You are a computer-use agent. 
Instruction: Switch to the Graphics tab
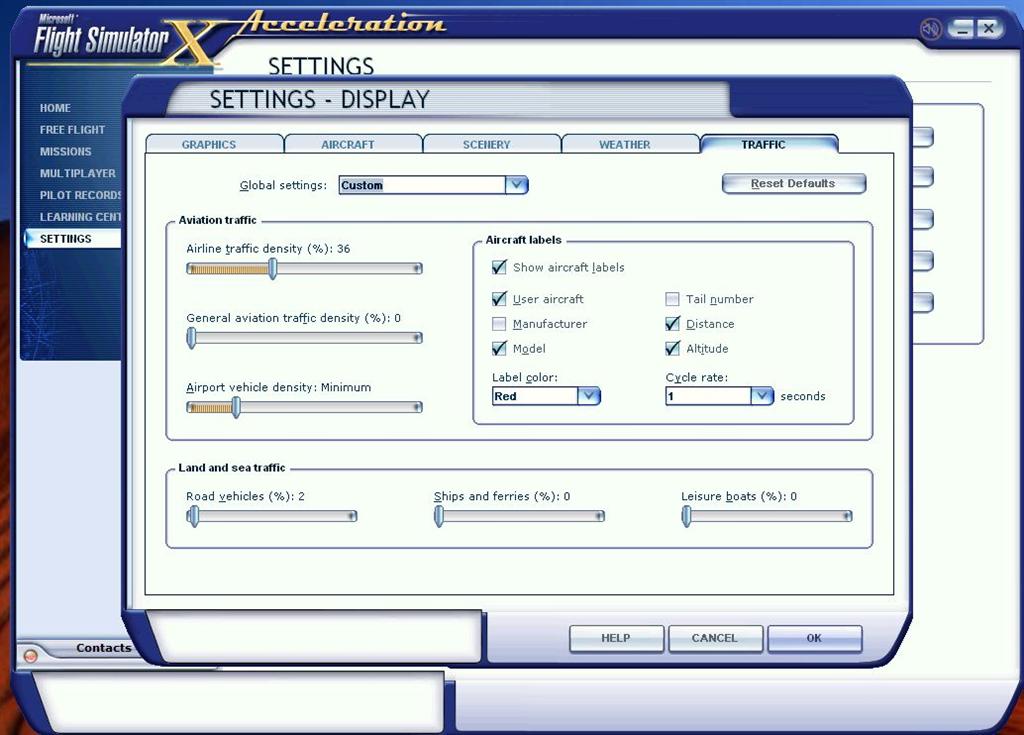[x=209, y=145]
